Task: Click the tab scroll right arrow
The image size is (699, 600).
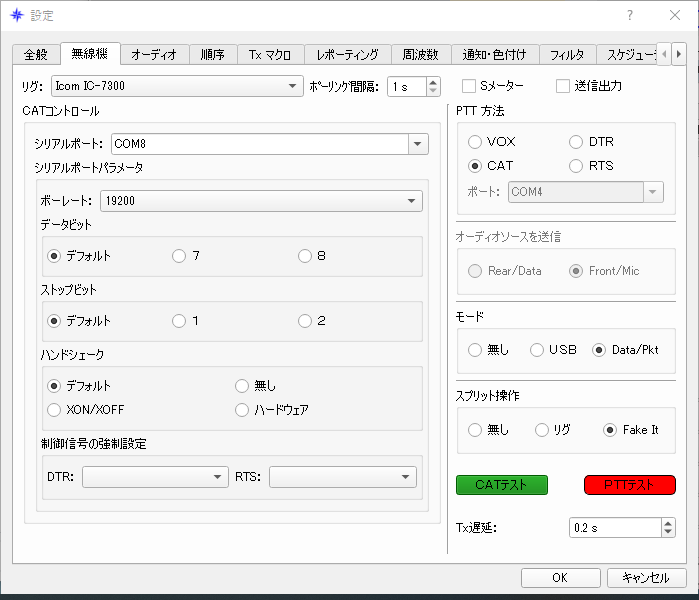Action: tap(678, 54)
